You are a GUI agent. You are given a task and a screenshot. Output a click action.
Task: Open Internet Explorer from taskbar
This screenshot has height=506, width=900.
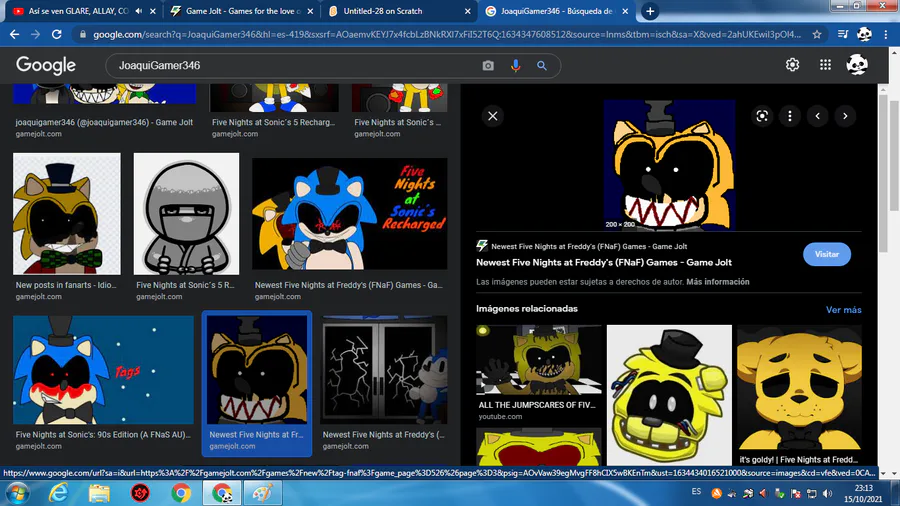(x=58, y=493)
